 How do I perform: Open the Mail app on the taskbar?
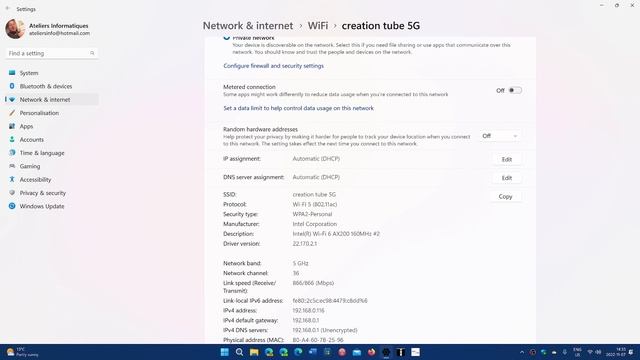tap(357, 352)
